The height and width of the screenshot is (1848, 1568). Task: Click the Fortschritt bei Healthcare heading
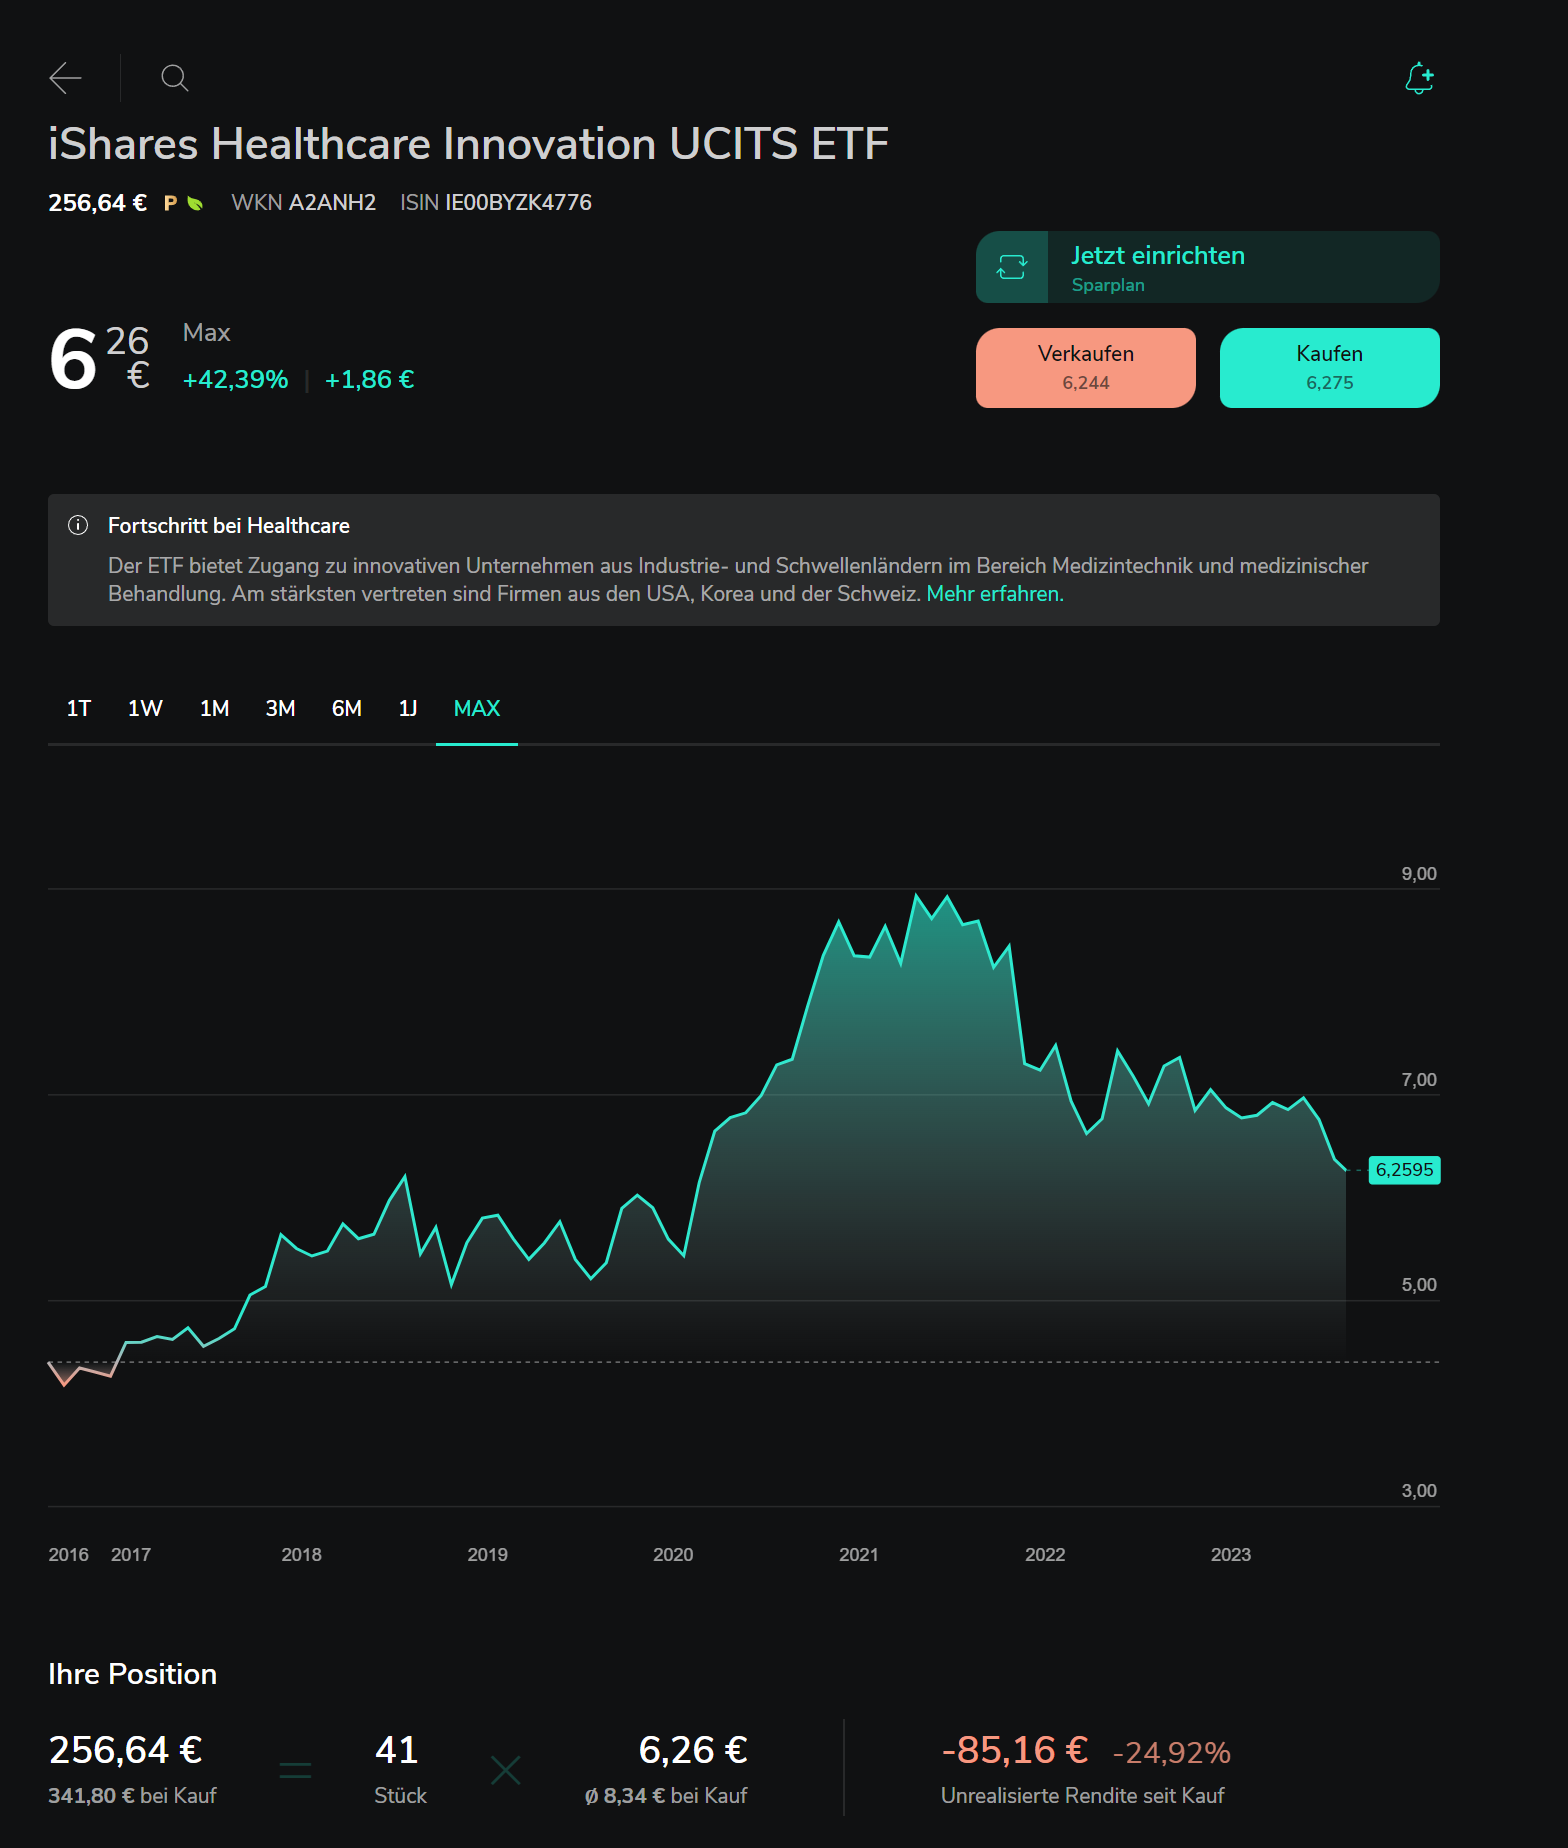click(229, 526)
